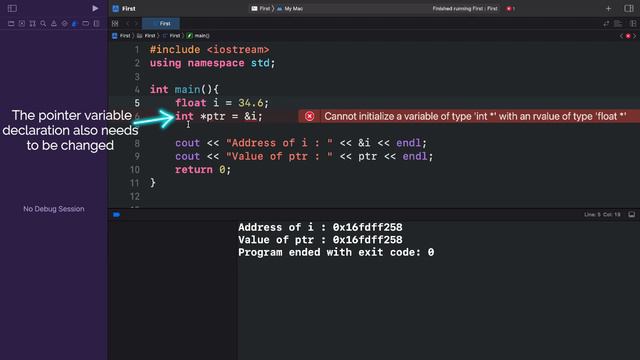
Task: Click 'Line: 5 Col: 18' status text
Action: pyautogui.click(x=602, y=215)
